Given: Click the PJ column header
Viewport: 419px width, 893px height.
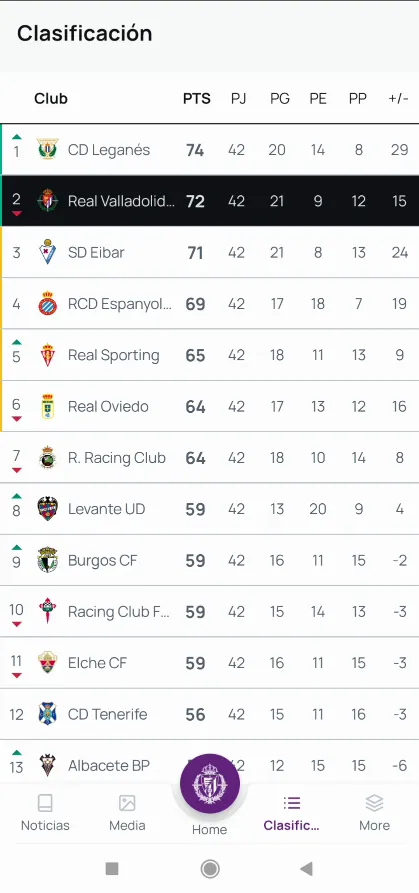Looking at the screenshot, I should (238, 99).
